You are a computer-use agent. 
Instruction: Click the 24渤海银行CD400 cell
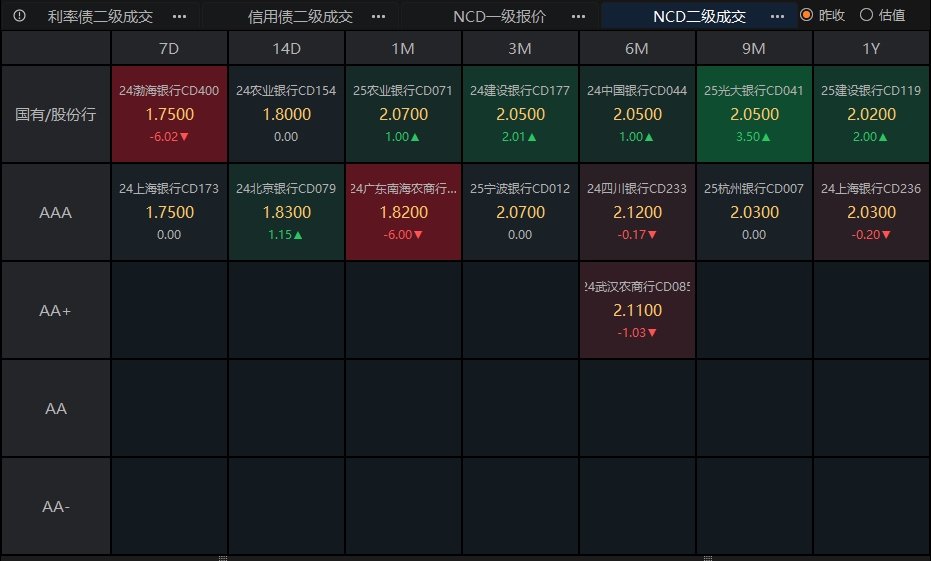click(x=169, y=114)
